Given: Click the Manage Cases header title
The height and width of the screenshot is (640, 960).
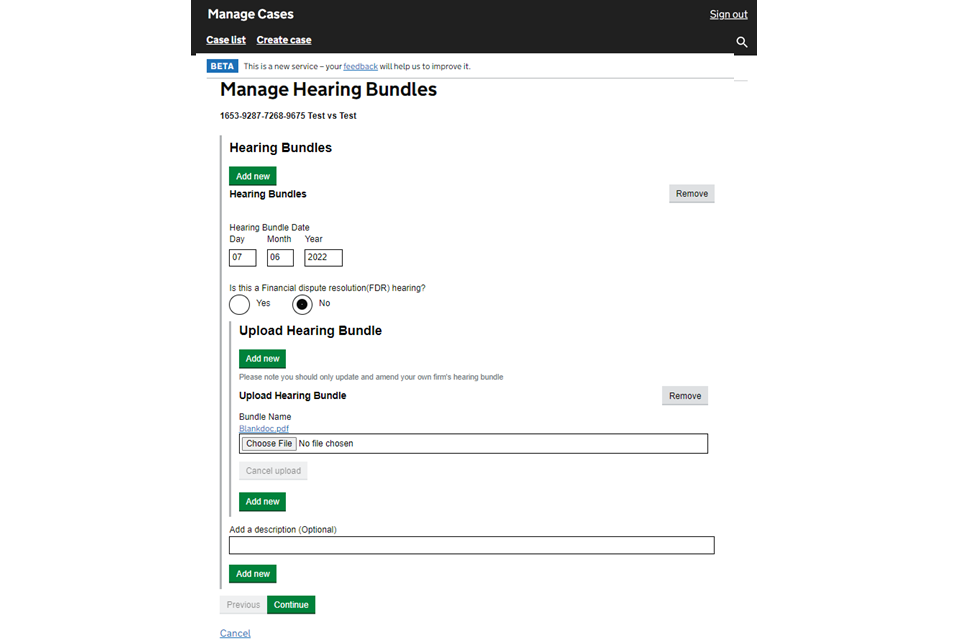Looking at the screenshot, I should click(x=250, y=14).
